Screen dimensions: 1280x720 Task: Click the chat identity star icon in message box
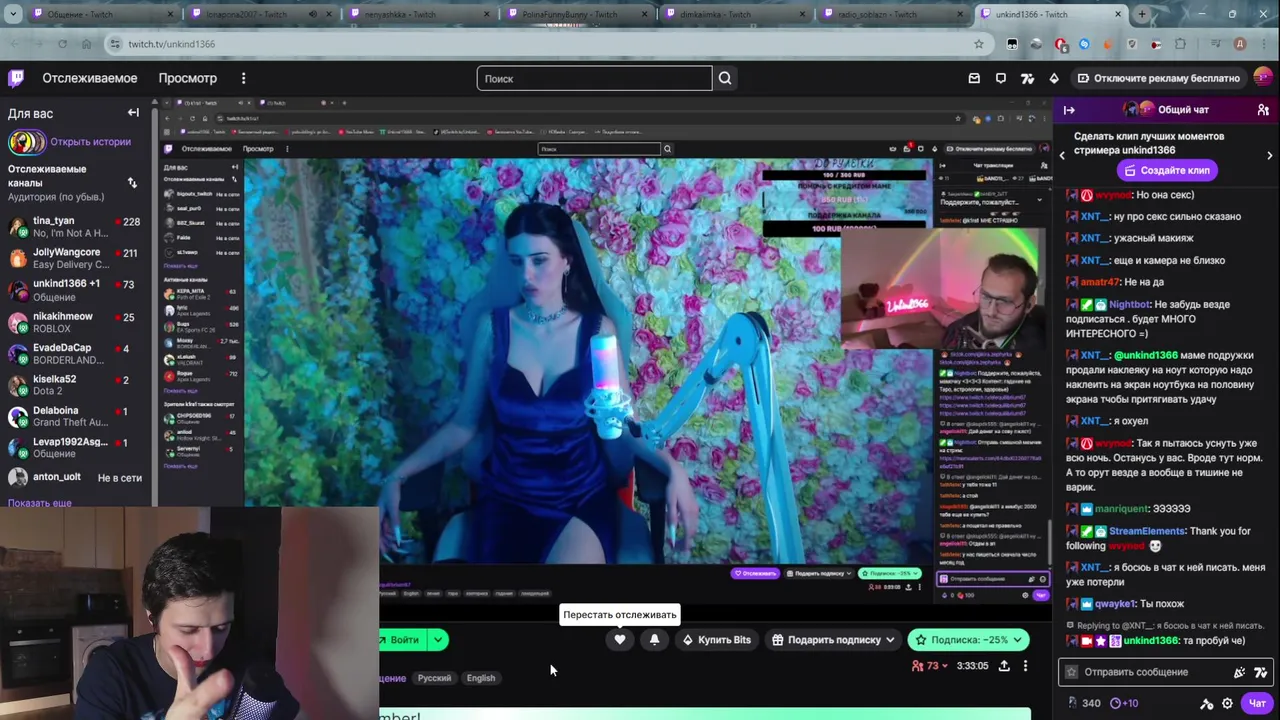1072,672
